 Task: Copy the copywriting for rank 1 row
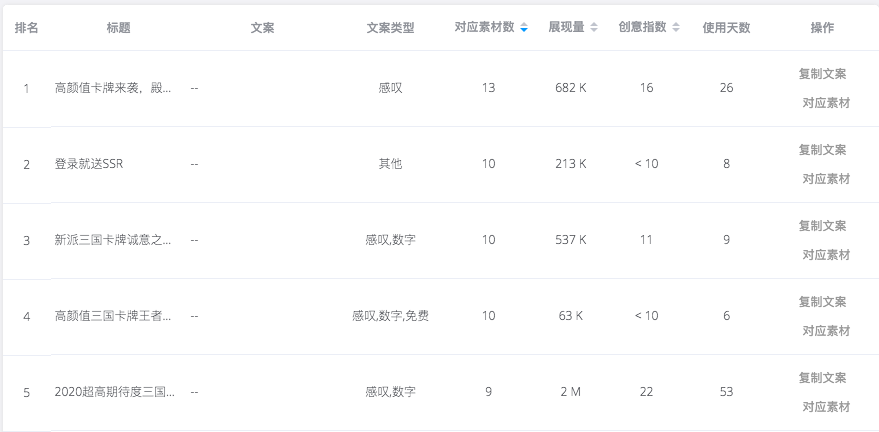coord(822,74)
